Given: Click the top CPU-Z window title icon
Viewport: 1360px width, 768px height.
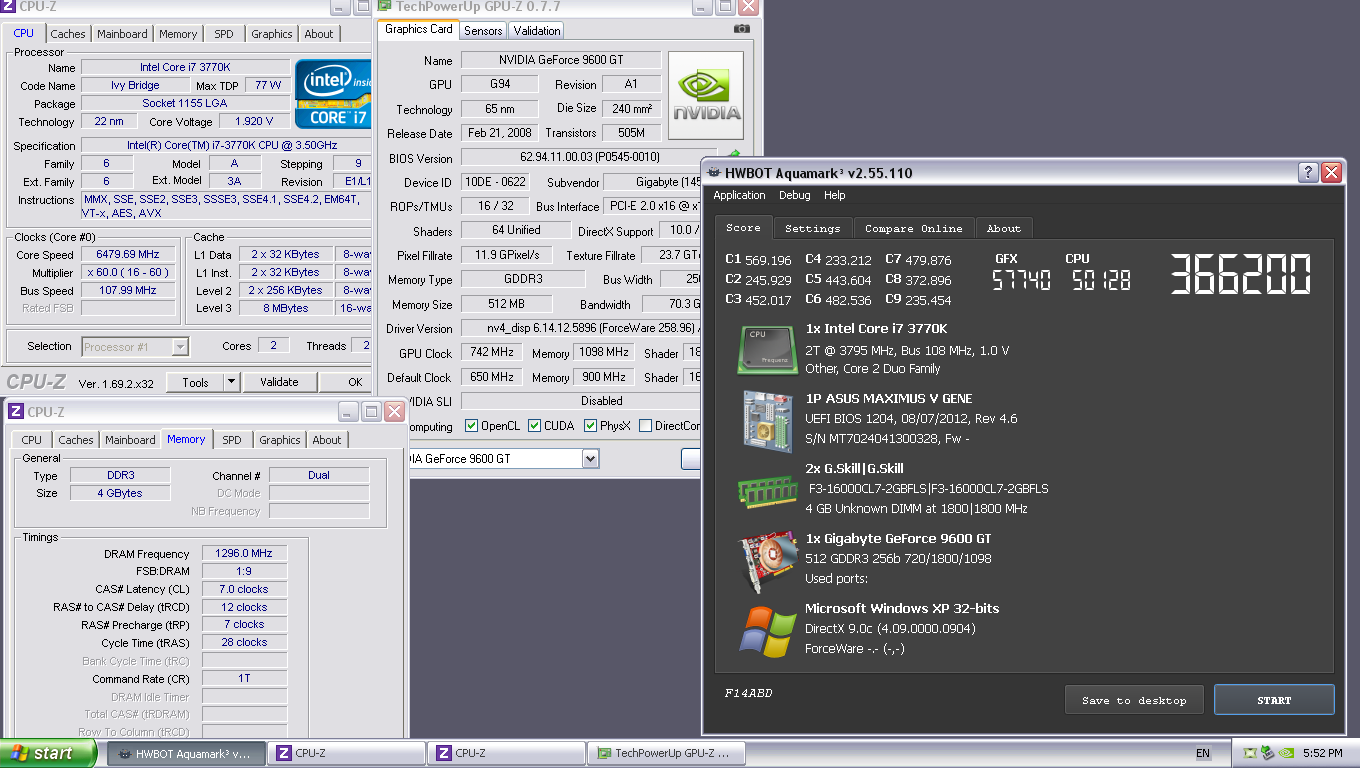Looking at the screenshot, I should [8, 7].
